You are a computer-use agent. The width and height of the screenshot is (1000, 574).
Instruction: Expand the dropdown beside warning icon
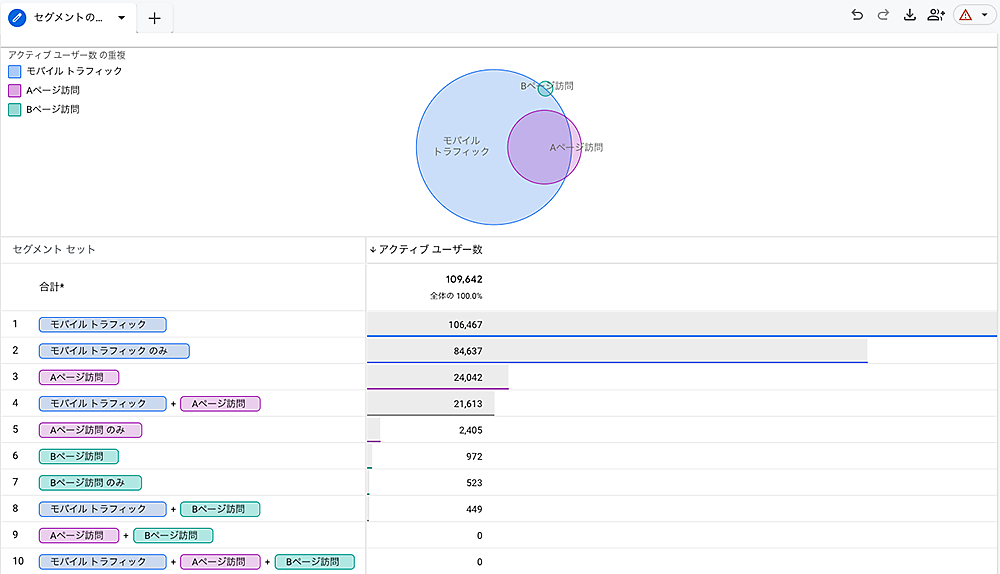point(984,16)
